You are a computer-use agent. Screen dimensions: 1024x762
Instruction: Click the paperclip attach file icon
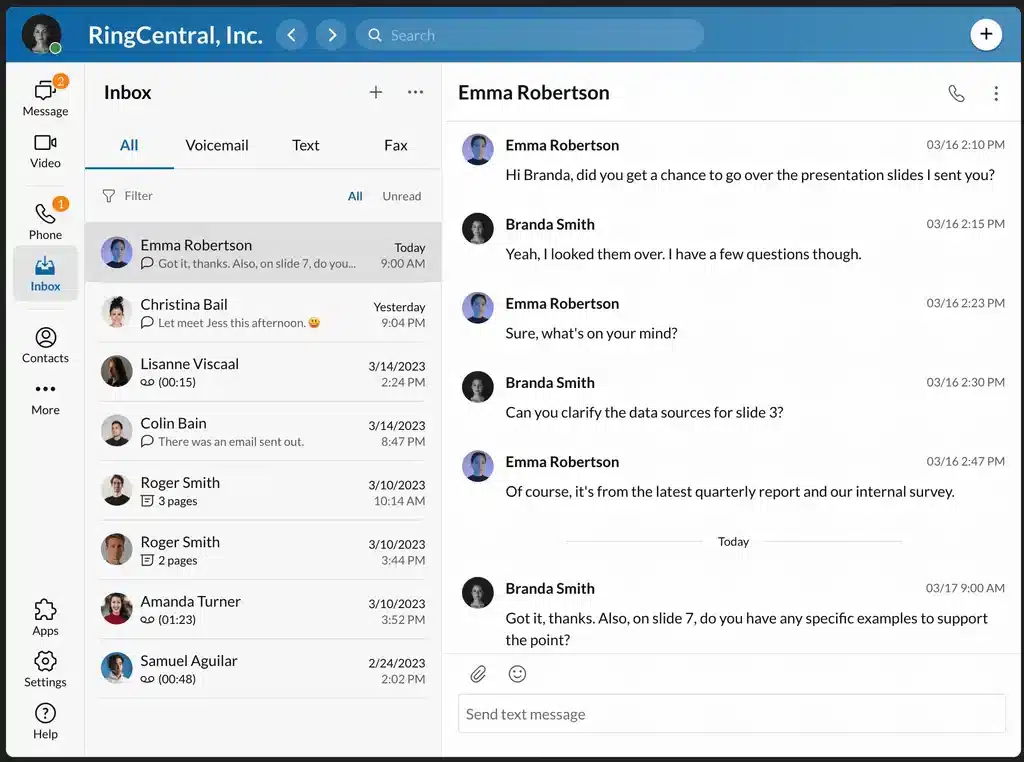point(479,674)
